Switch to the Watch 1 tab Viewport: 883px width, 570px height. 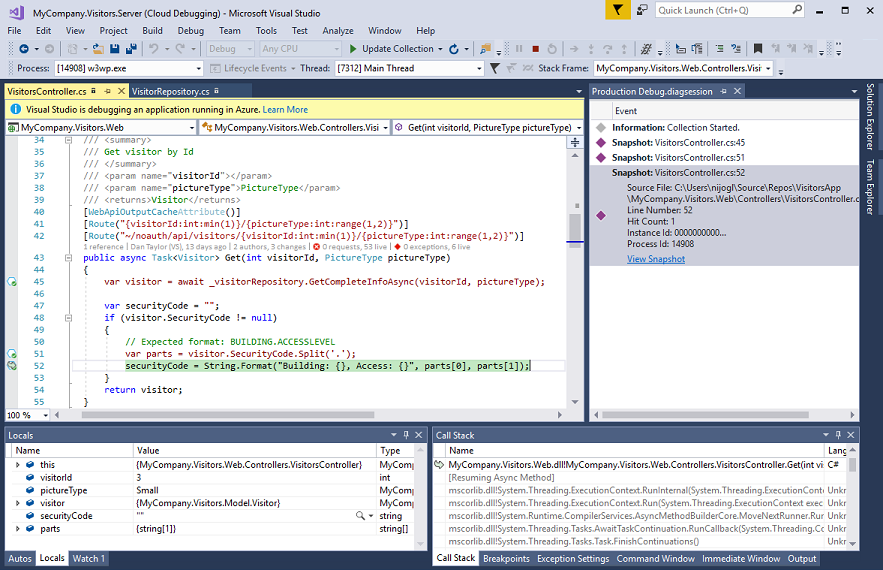coord(88,558)
